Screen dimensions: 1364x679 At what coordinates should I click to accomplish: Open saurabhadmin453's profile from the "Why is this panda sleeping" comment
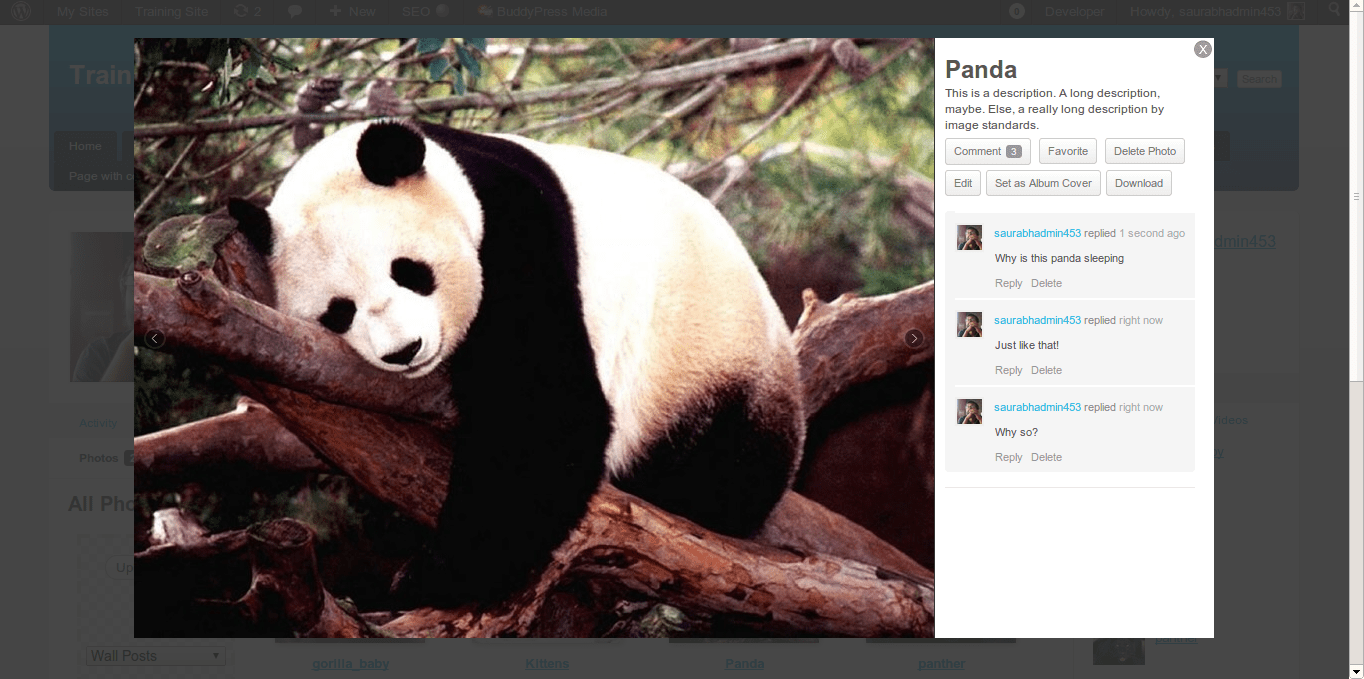point(1037,233)
